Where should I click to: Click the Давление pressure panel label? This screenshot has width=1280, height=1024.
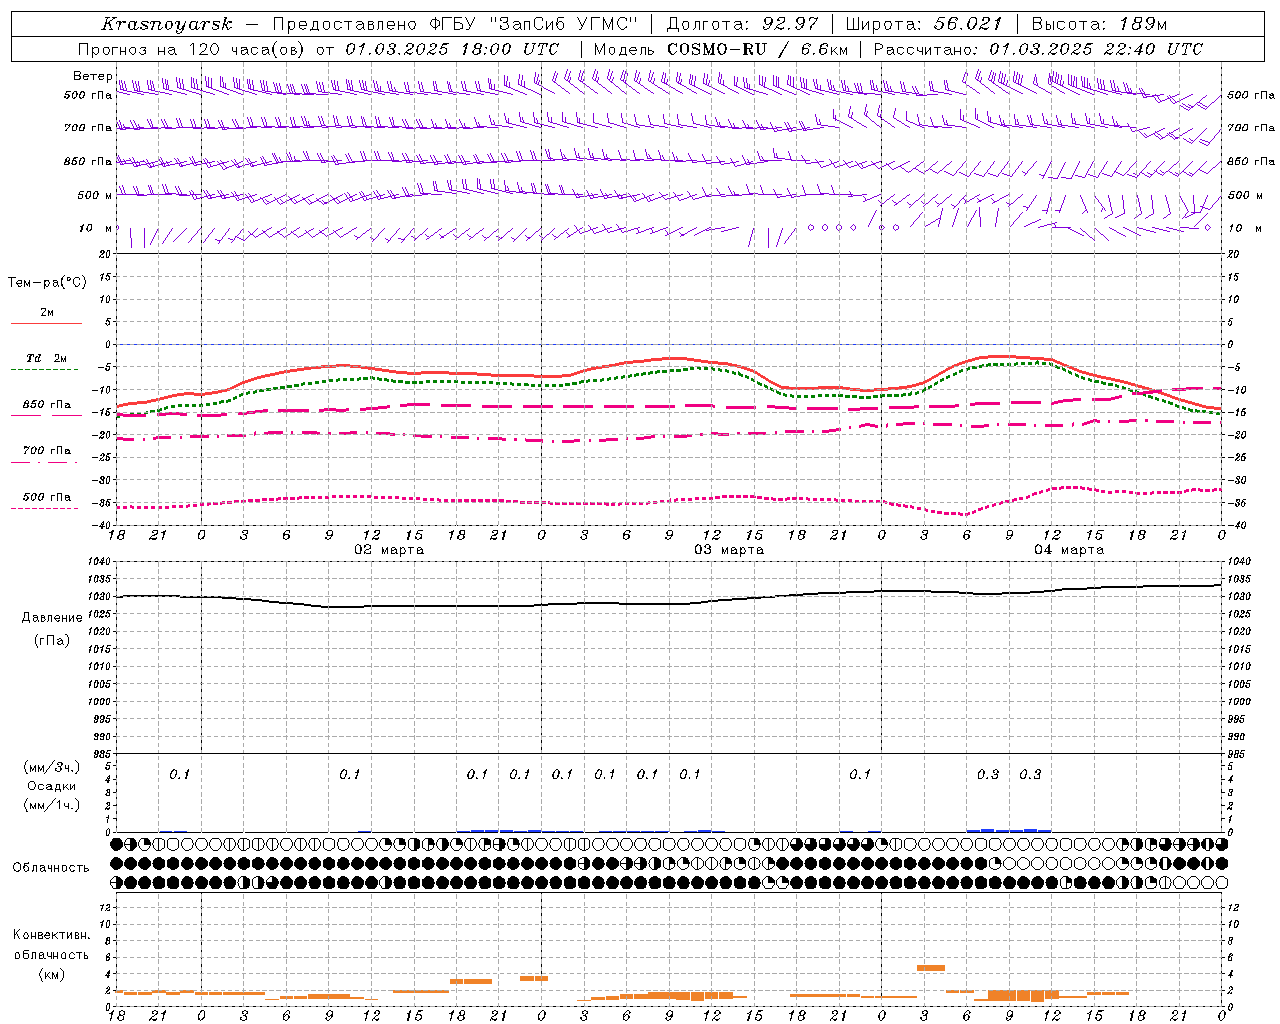52,618
